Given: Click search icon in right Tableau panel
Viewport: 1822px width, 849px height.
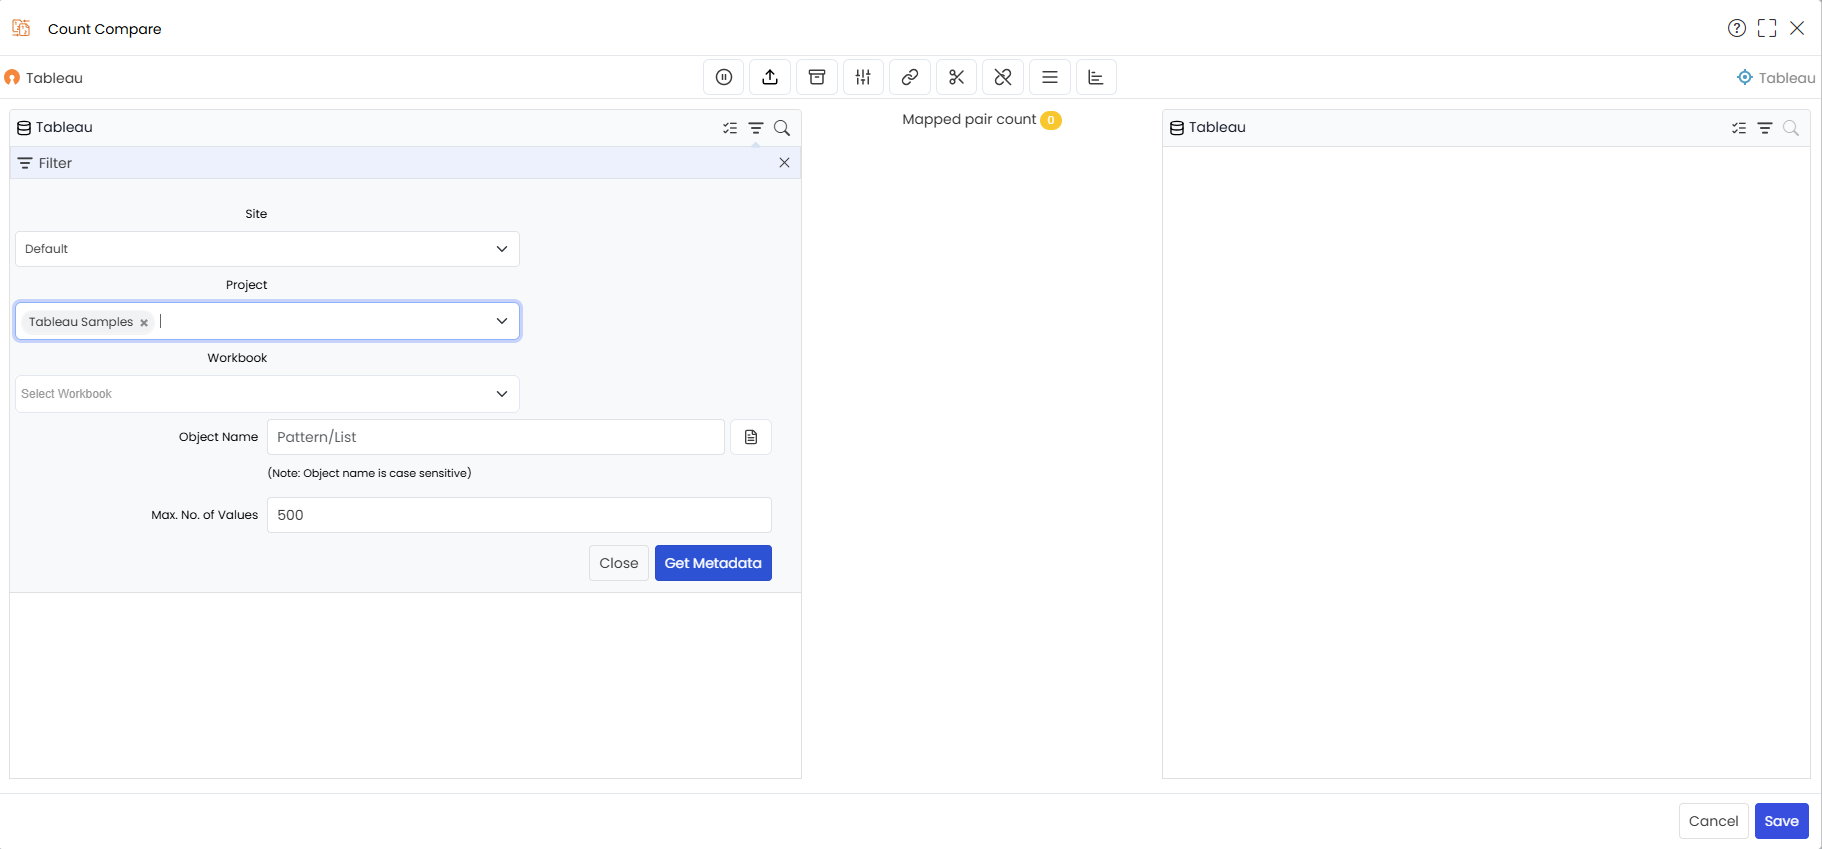Looking at the screenshot, I should [1791, 128].
